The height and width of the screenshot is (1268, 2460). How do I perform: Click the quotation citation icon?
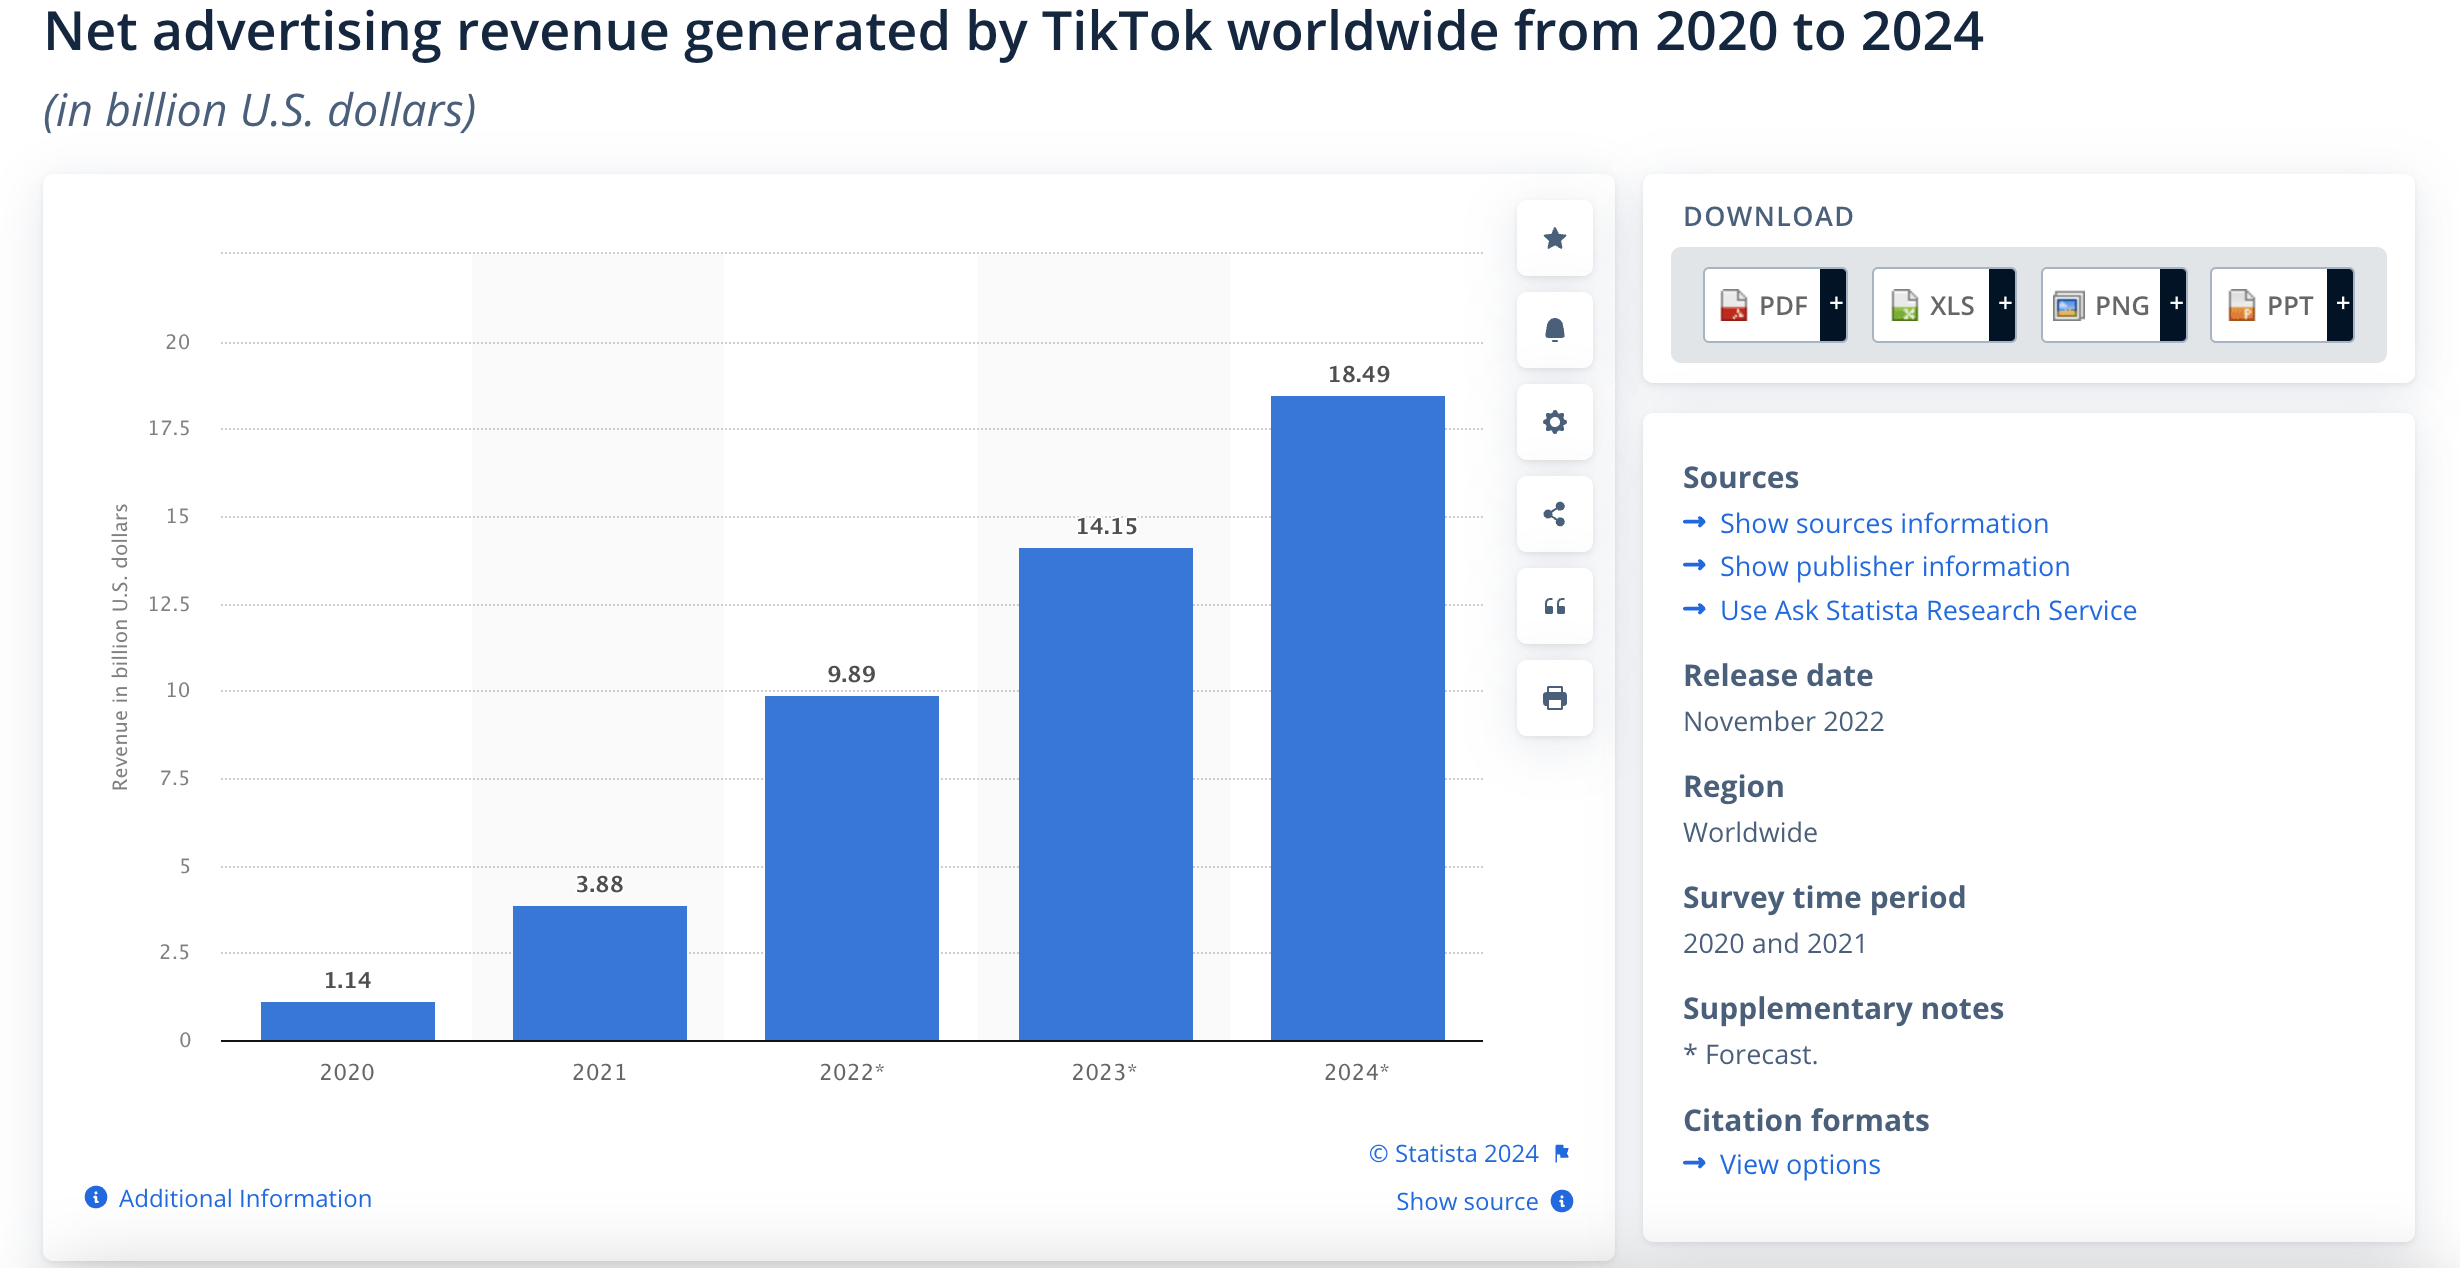(1554, 606)
